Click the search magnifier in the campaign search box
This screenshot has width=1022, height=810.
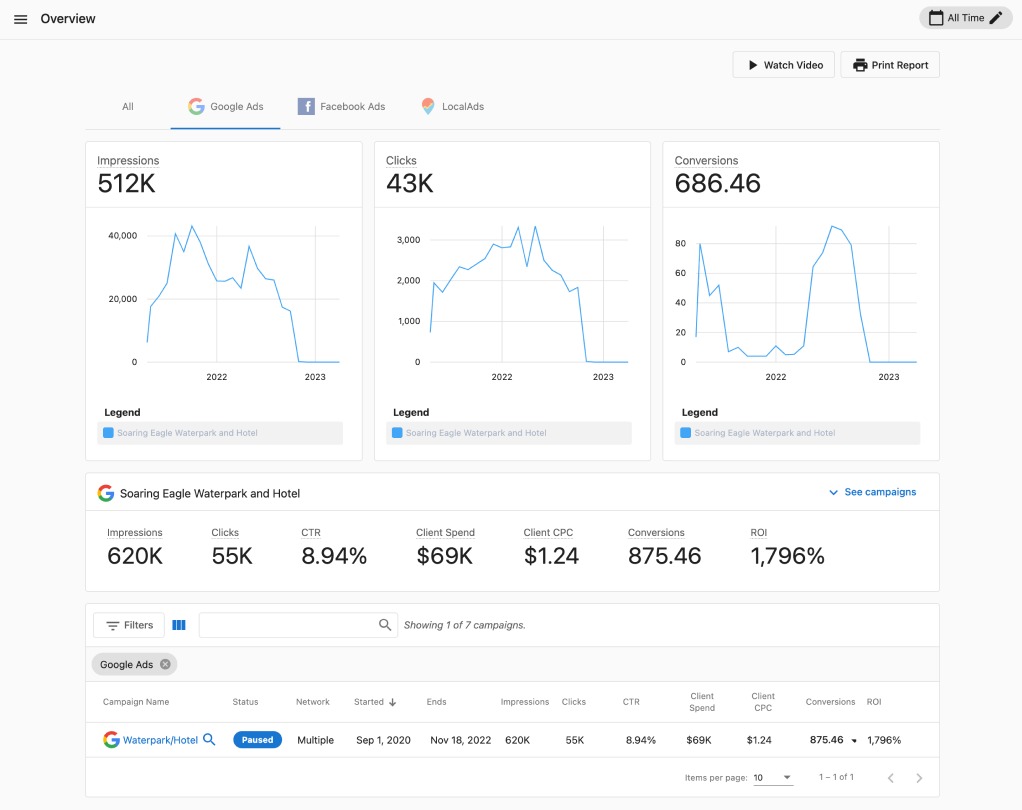(385, 625)
